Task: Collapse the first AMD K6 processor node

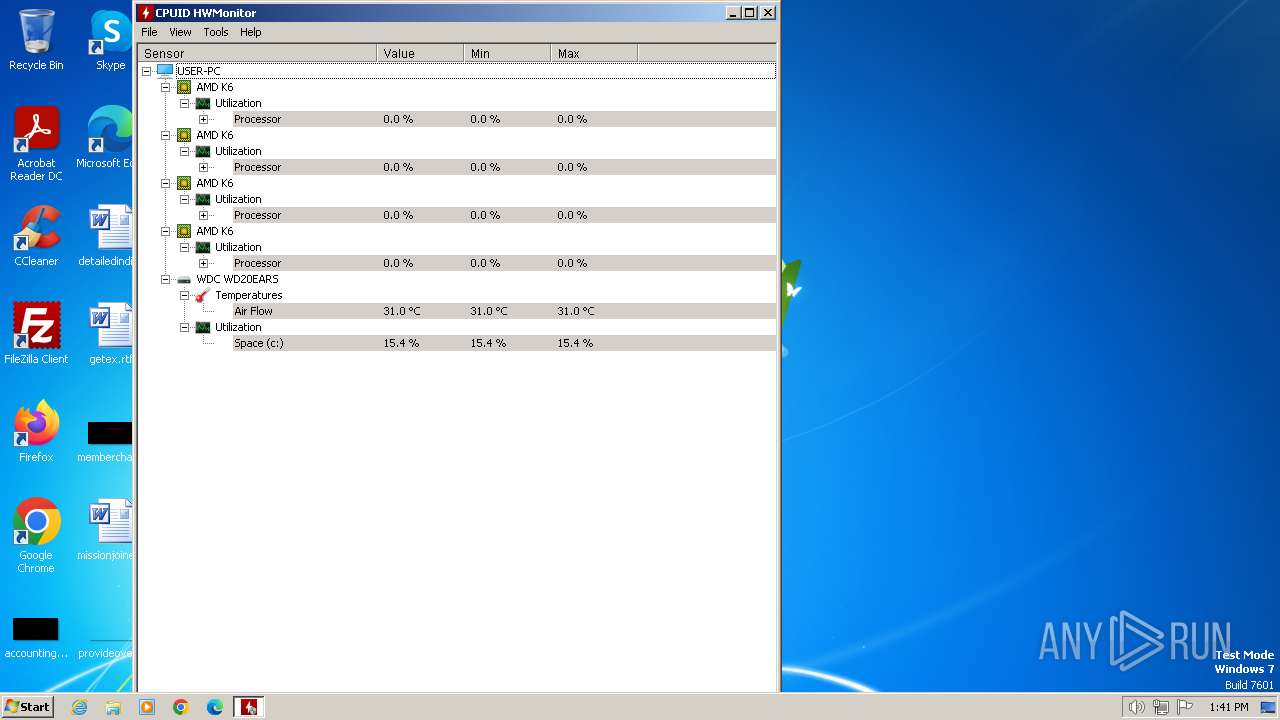Action: (x=165, y=87)
